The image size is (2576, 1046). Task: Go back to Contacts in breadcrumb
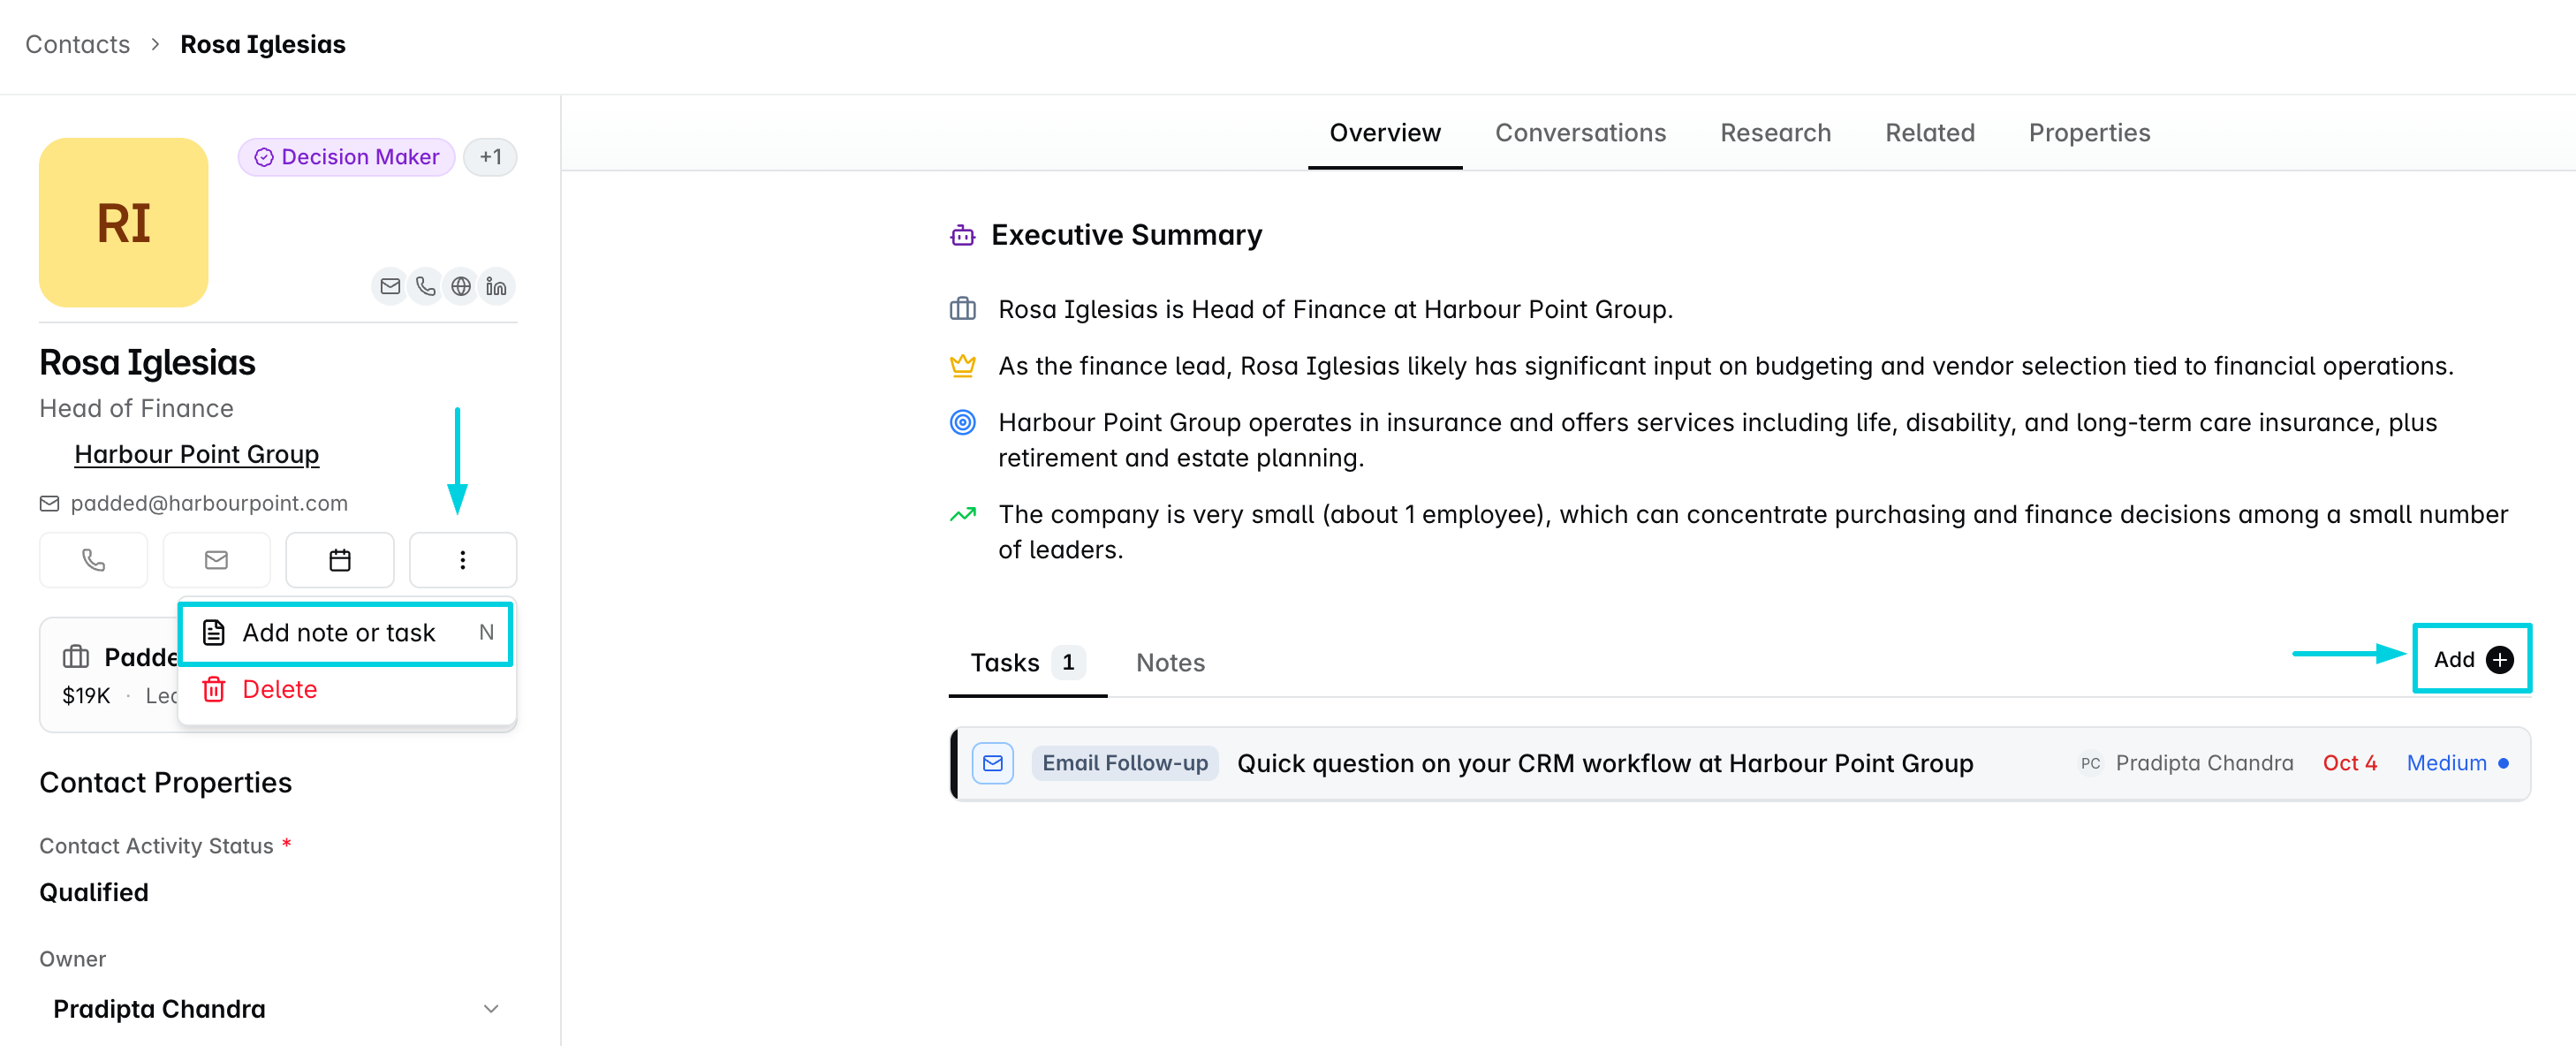click(78, 45)
